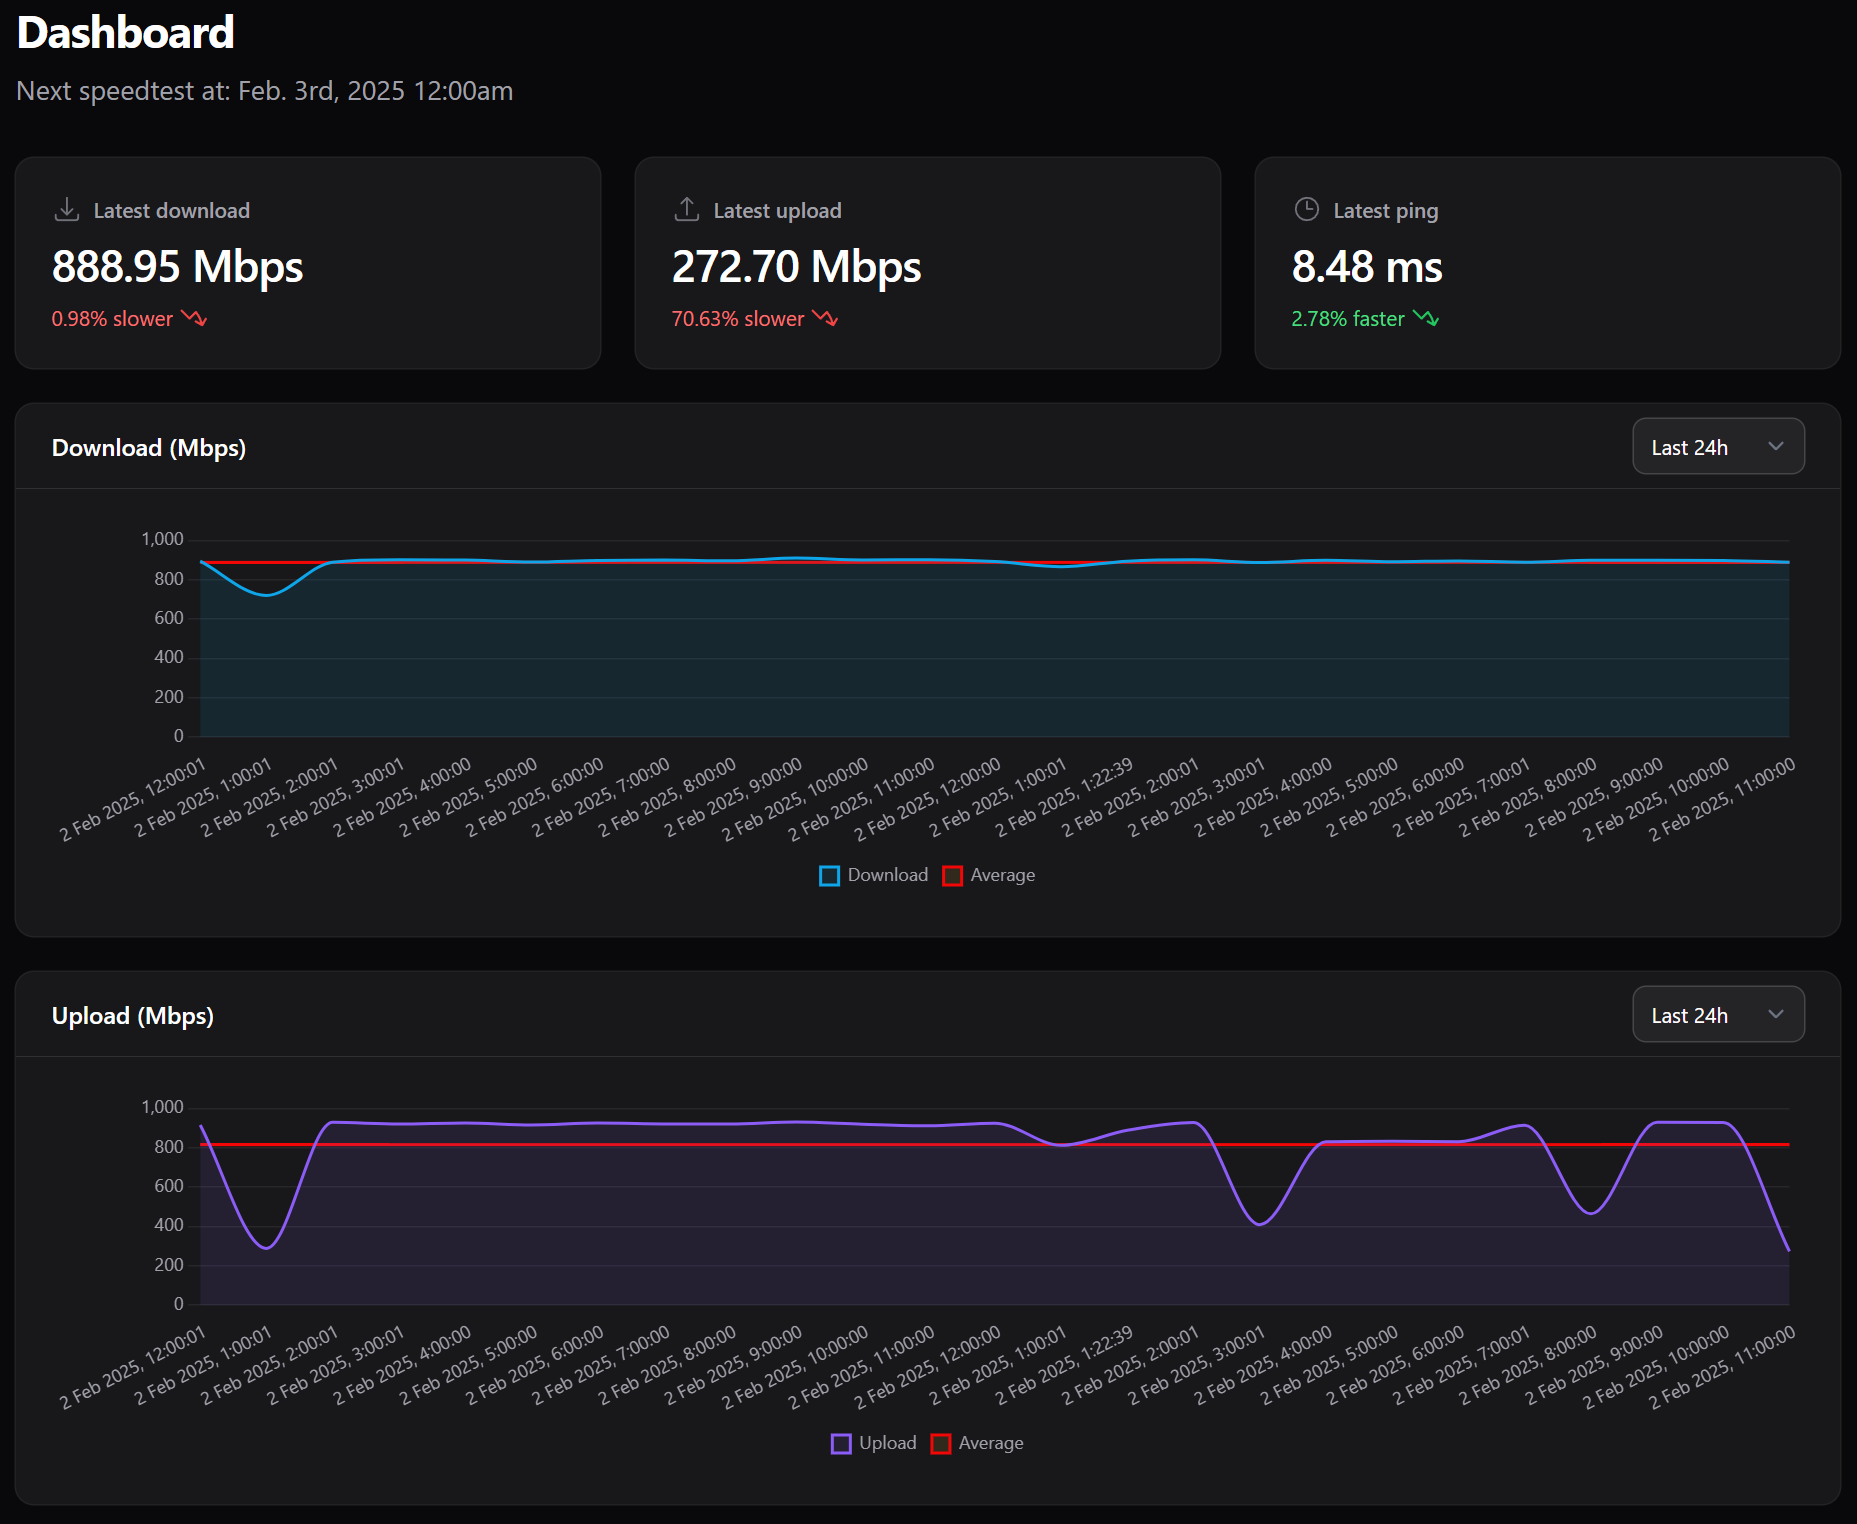1857x1524 pixels.
Task: Click the upload arrow icon beside Latest upload
Action: [x=687, y=209]
